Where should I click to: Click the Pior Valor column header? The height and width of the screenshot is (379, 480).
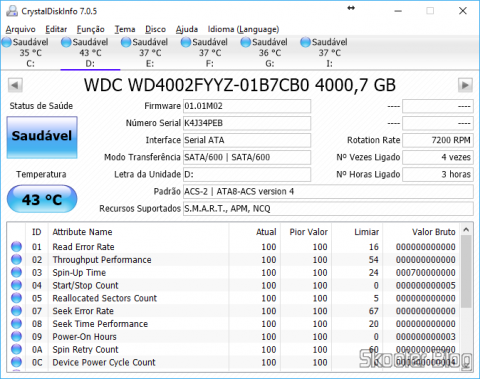pos(306,232)
